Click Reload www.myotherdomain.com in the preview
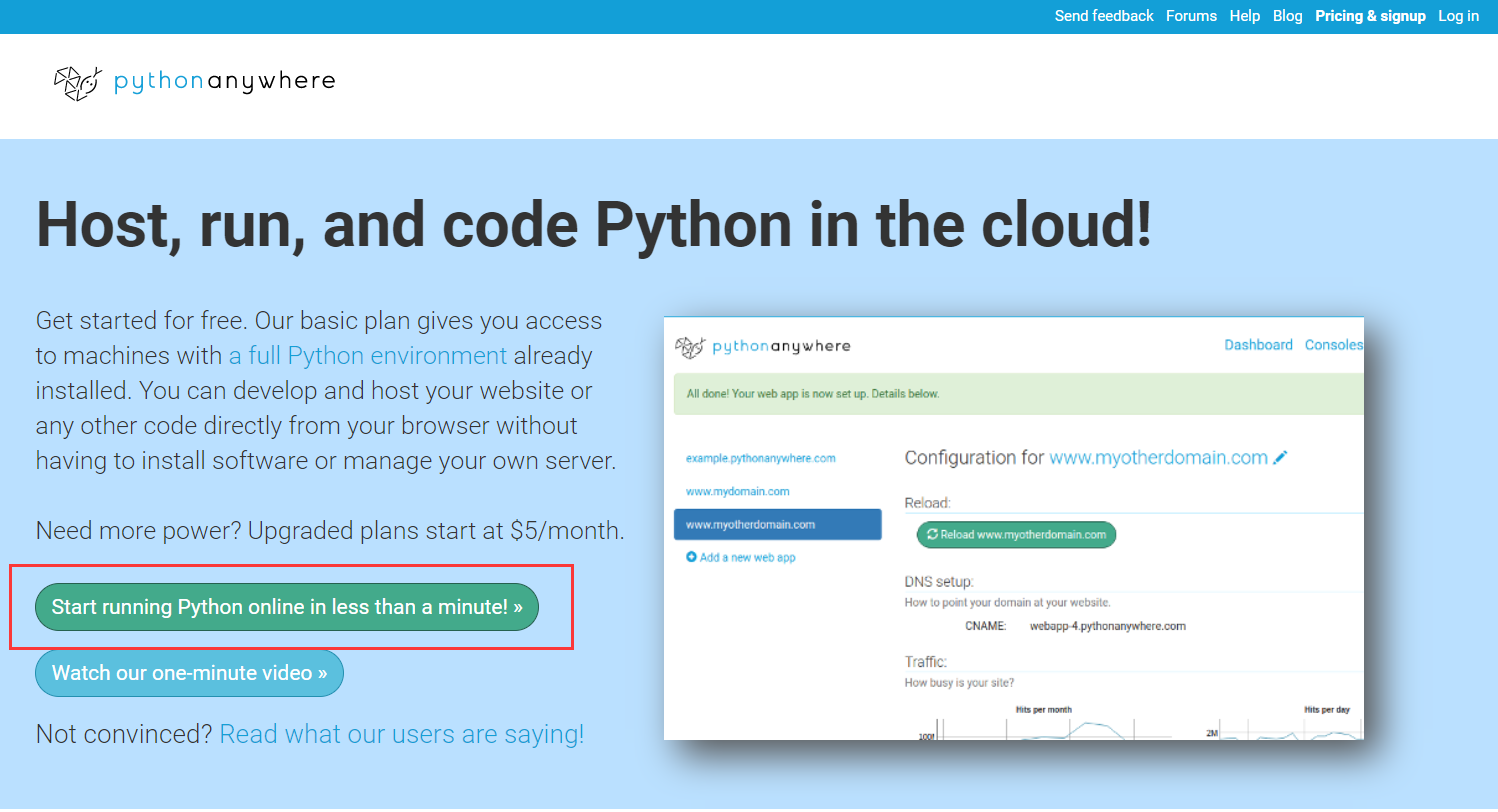Viewport: 1498px width, 812px height. [x=1016, y=534]
